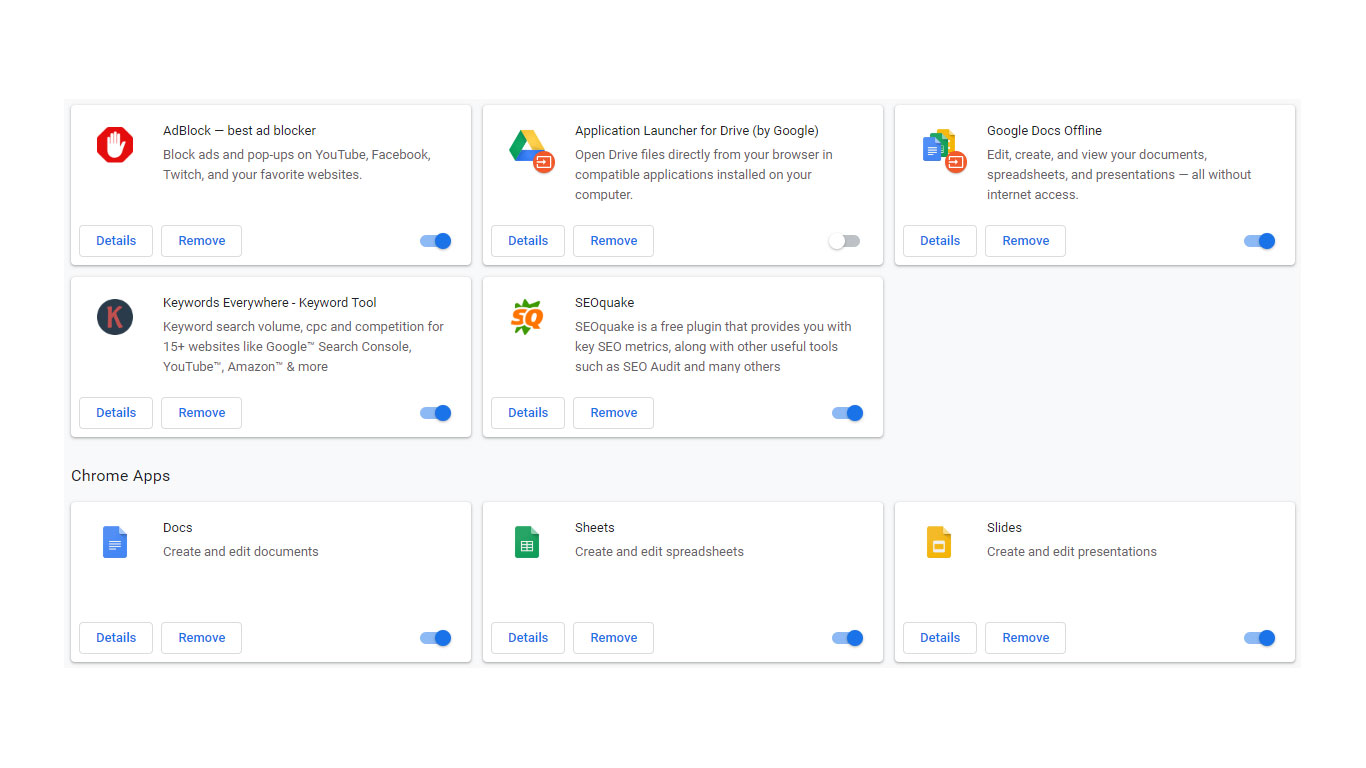Disable the AdBlock extension toggle

click(x=436, y=241)
